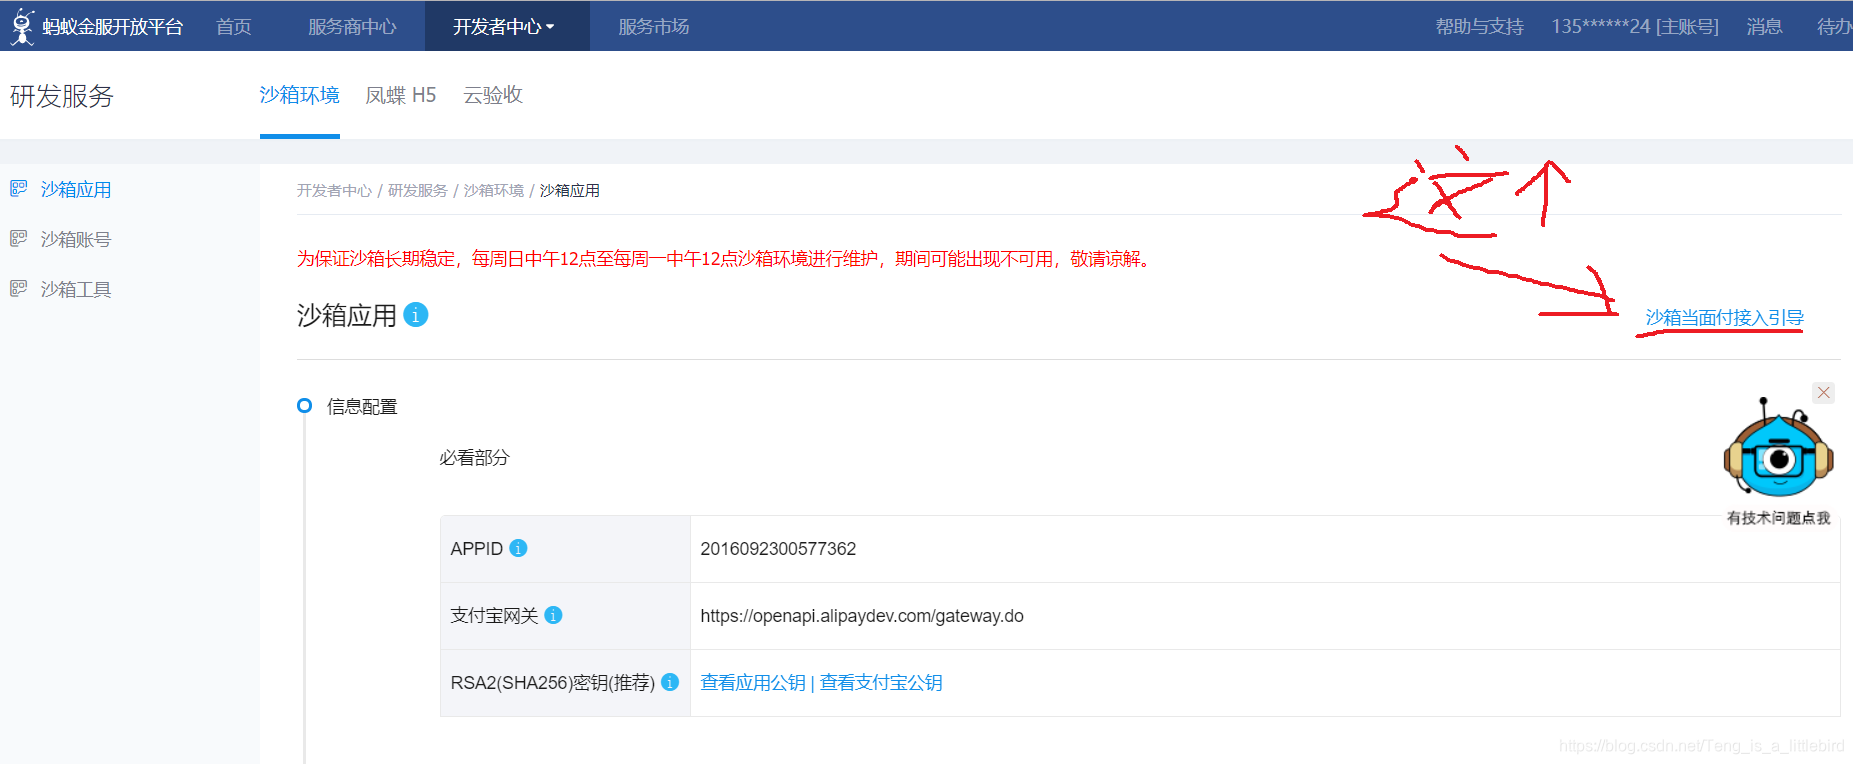Close the robot assistant widget
1853x764 pixels.
1824,393
